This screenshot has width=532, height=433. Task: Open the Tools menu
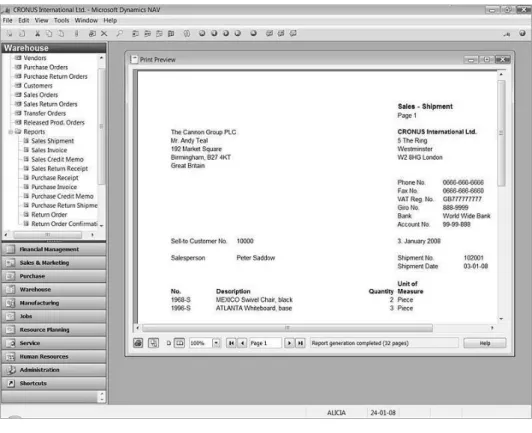(x=61, y=20)
